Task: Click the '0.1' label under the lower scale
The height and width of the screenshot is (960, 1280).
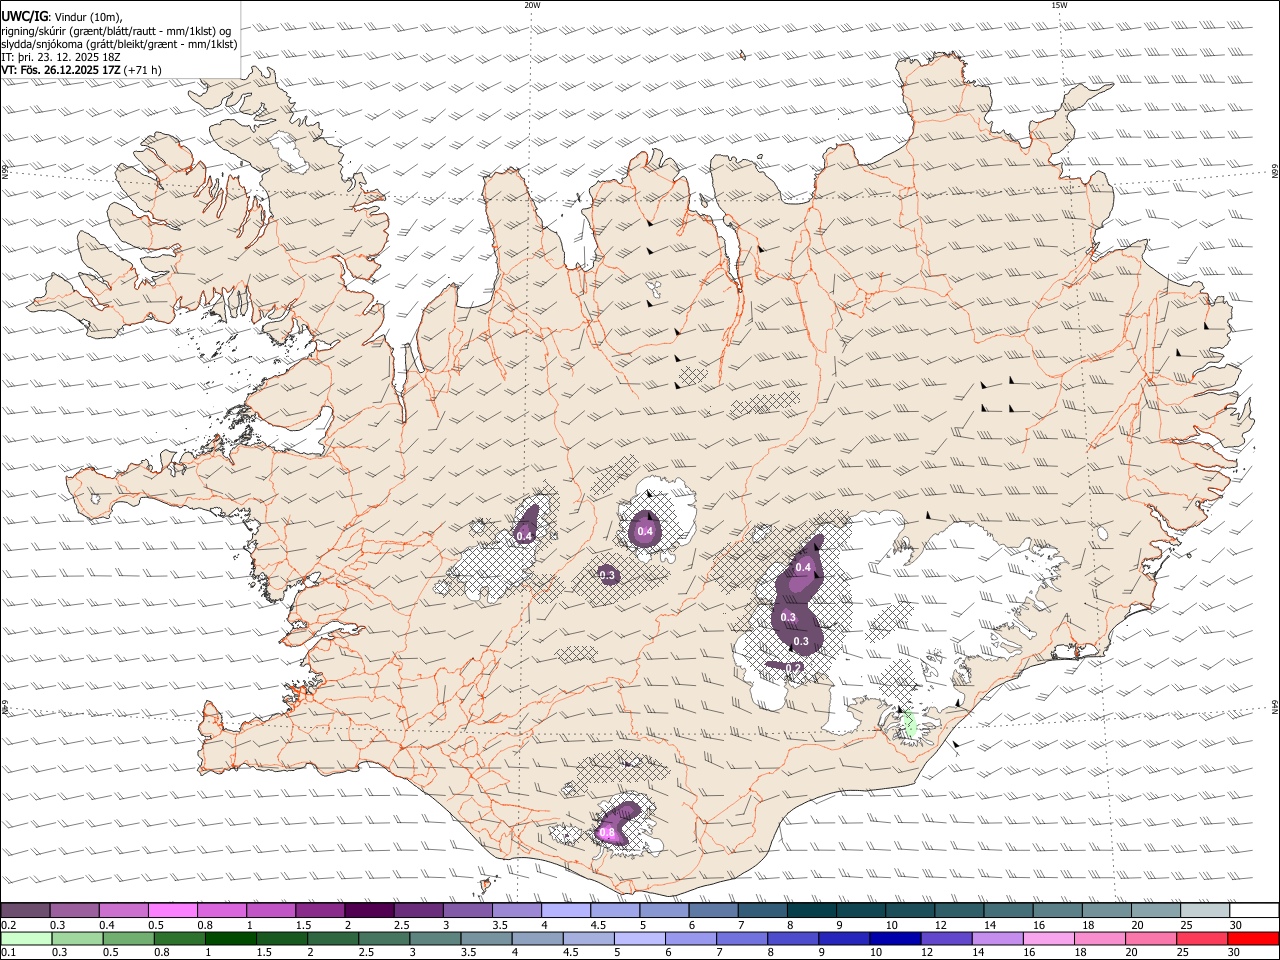Action: point(7,952)
